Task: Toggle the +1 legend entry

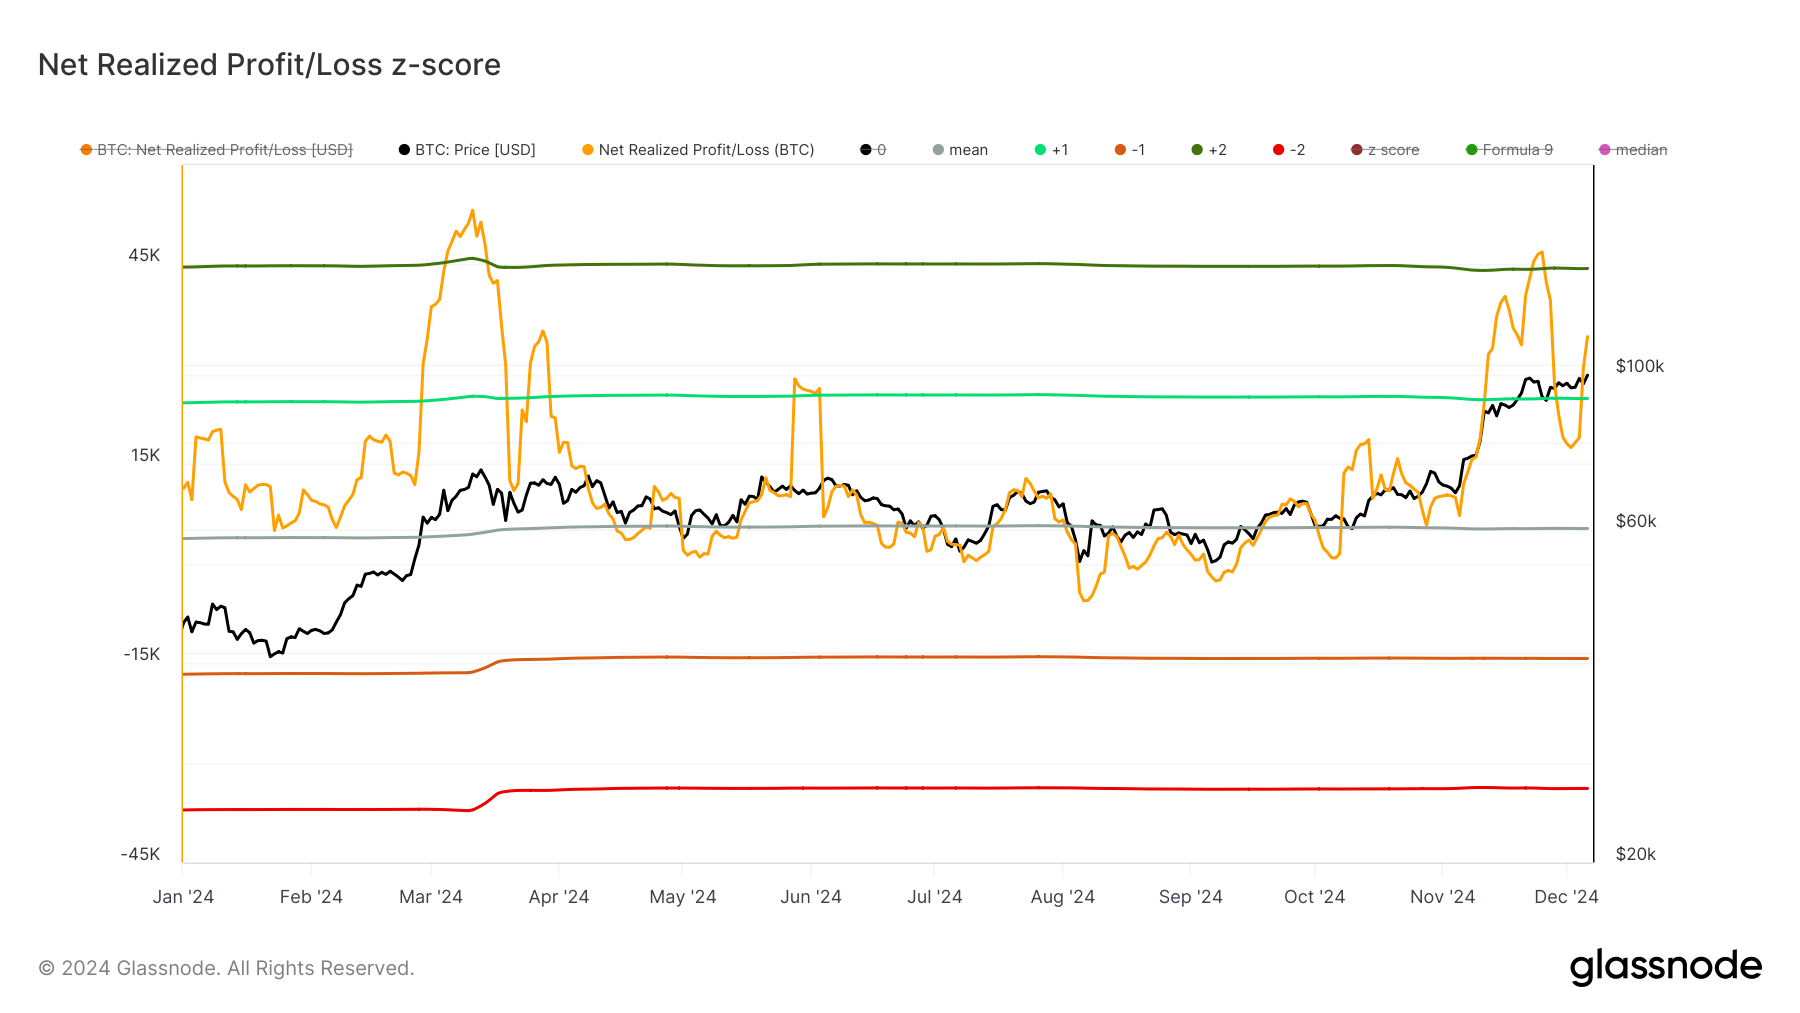Action: click(x=1052, y=150)
